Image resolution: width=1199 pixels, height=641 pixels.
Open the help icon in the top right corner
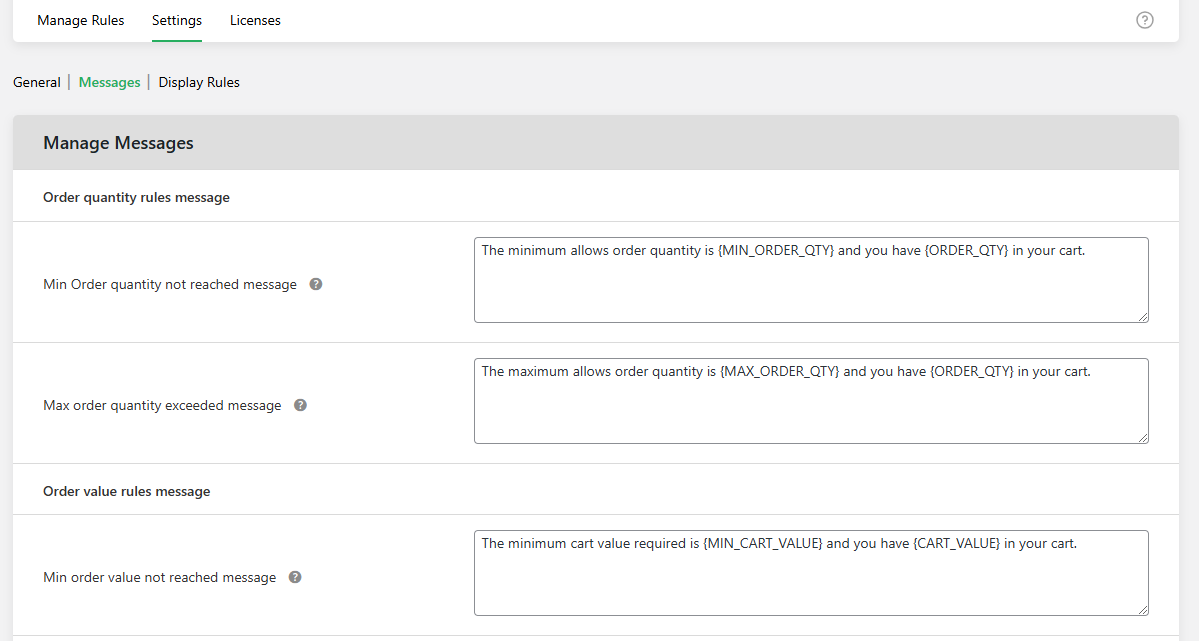tap(1145, 20)
